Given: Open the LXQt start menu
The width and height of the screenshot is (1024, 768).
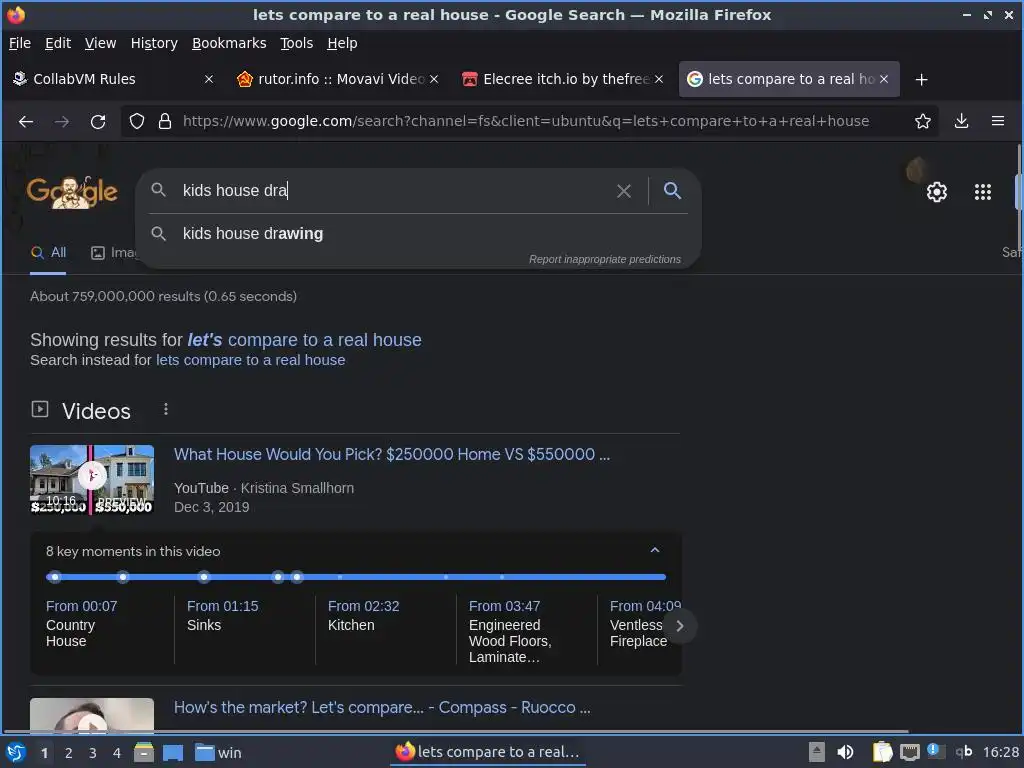Looking at the screenshot, I should pyautogui.click(x=15, y=752).
